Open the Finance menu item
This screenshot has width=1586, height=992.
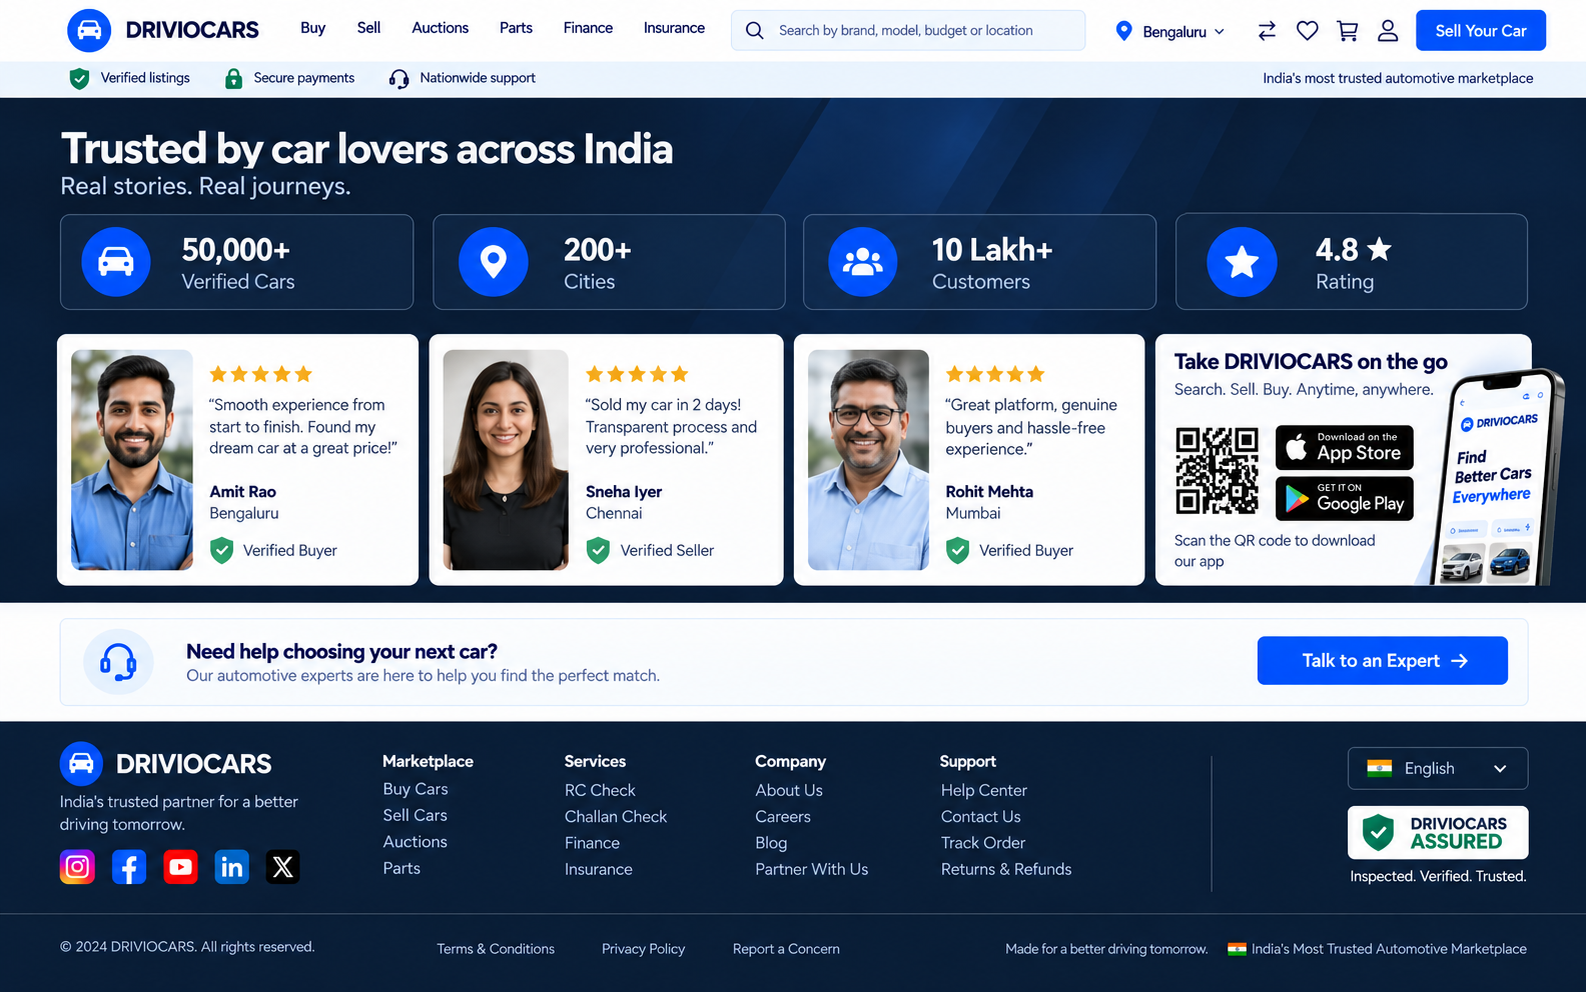588,28
